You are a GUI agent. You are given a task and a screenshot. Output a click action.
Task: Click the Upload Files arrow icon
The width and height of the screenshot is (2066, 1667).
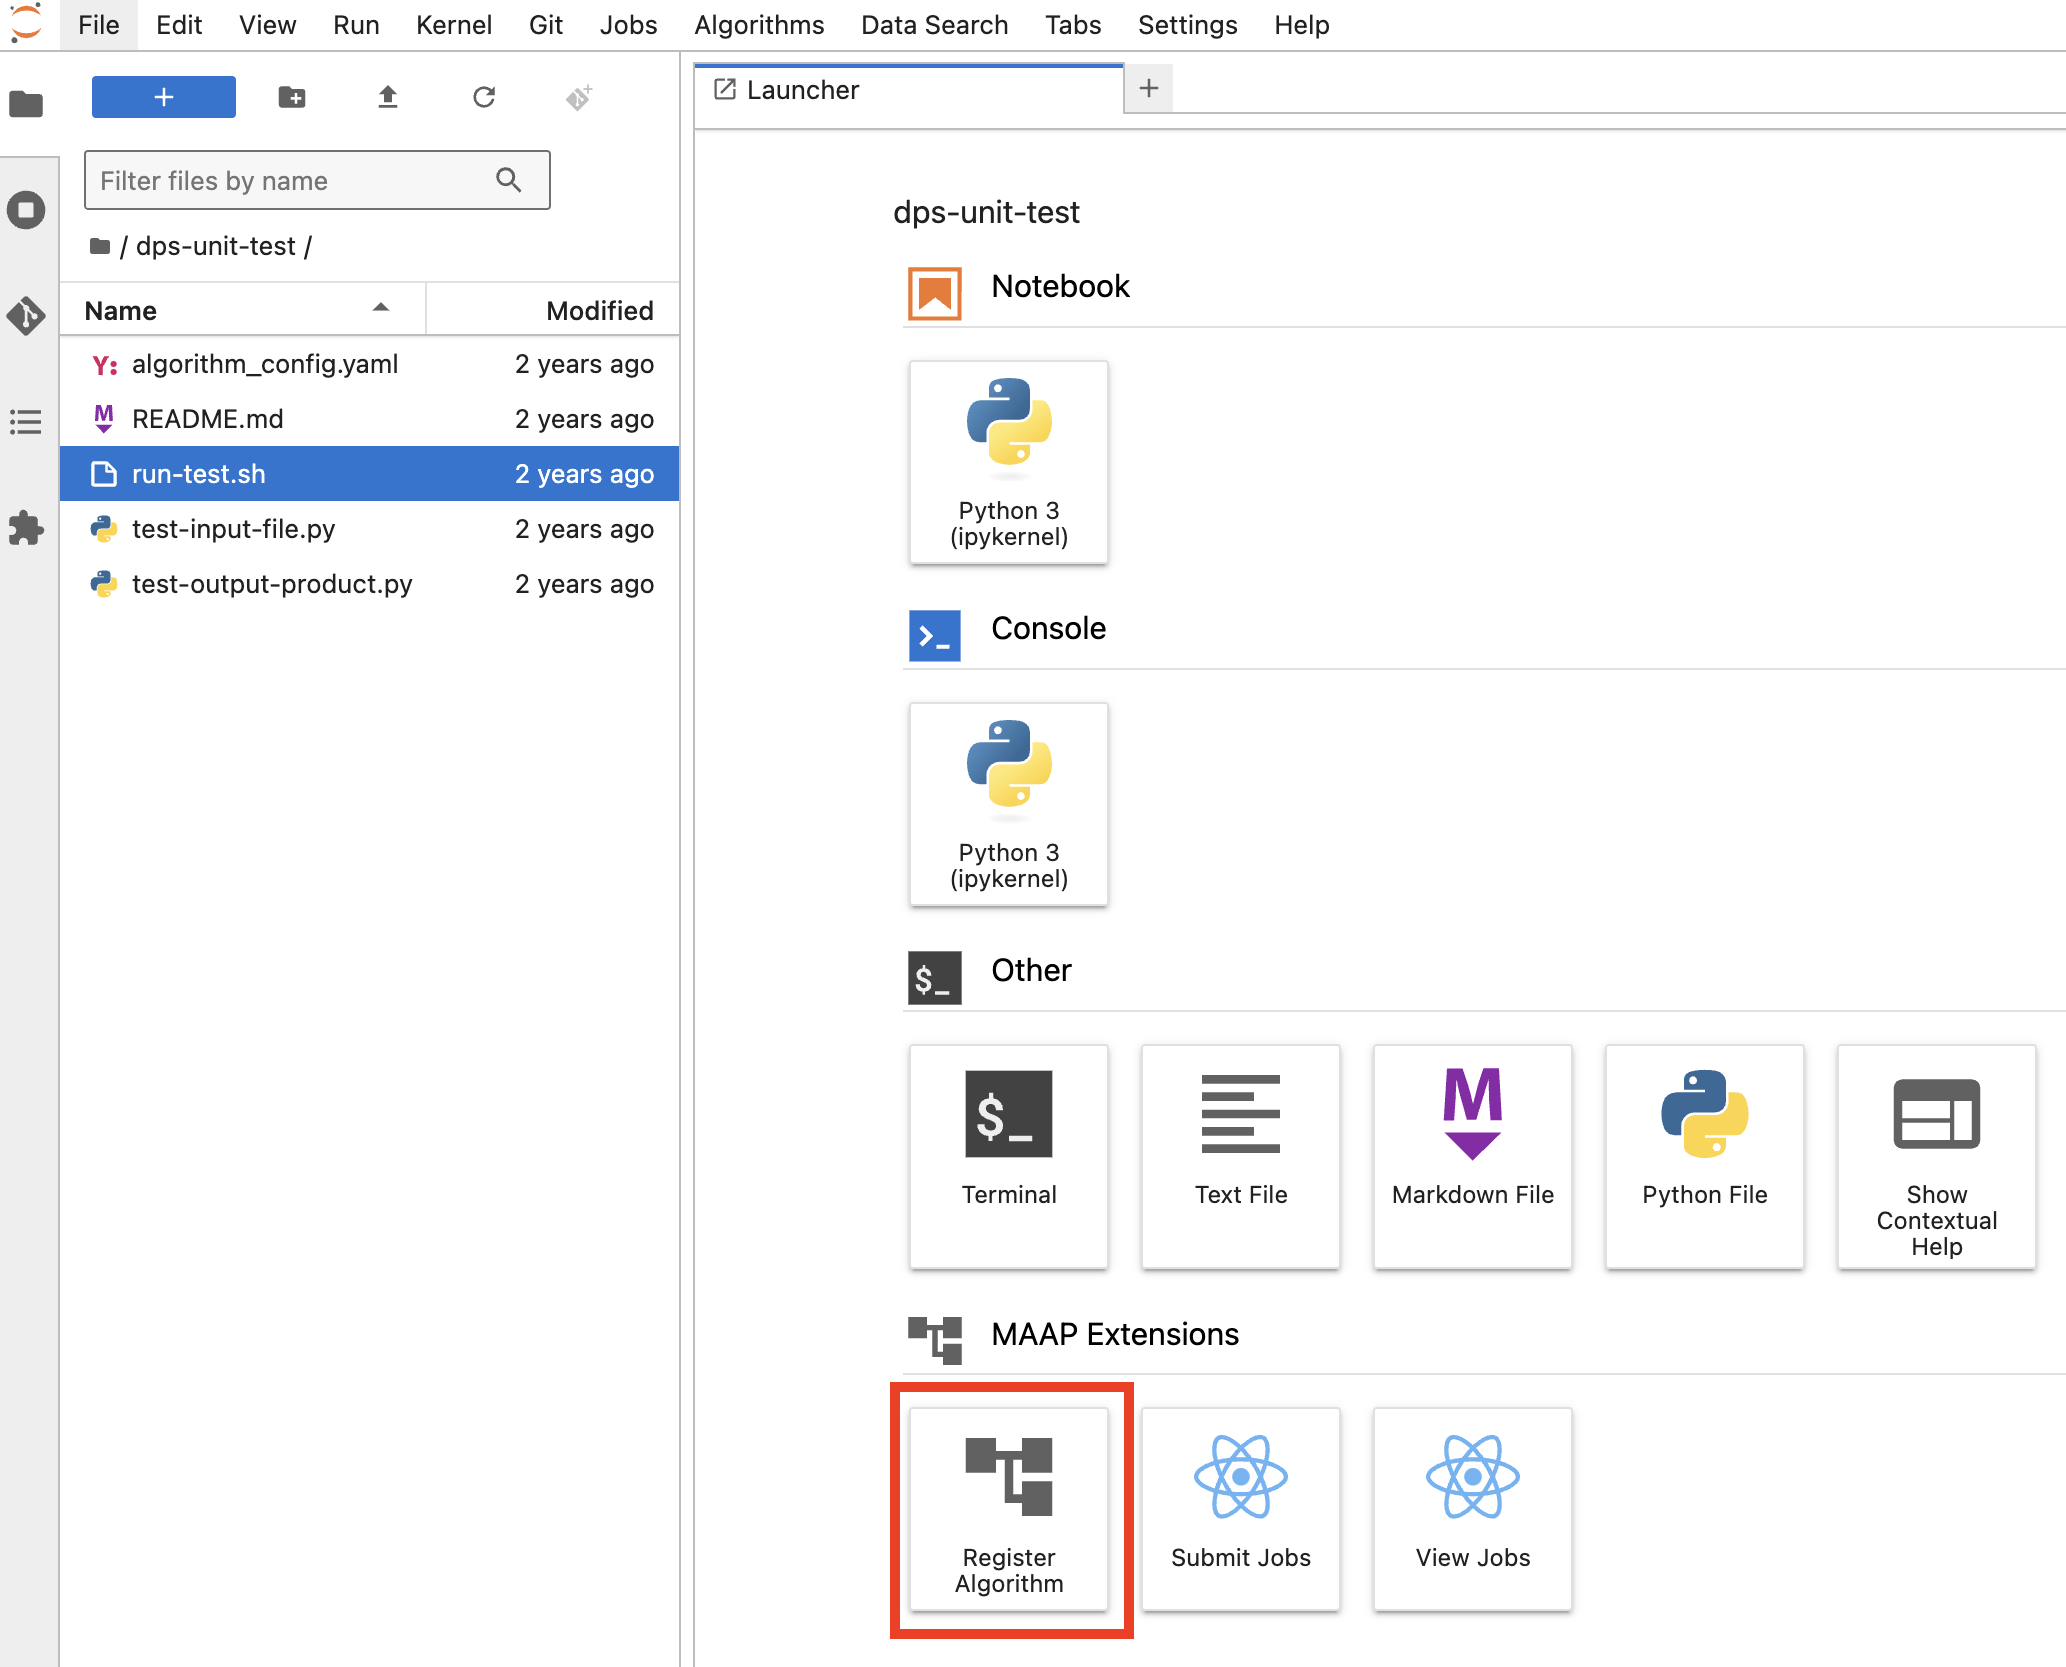point(388,97)
